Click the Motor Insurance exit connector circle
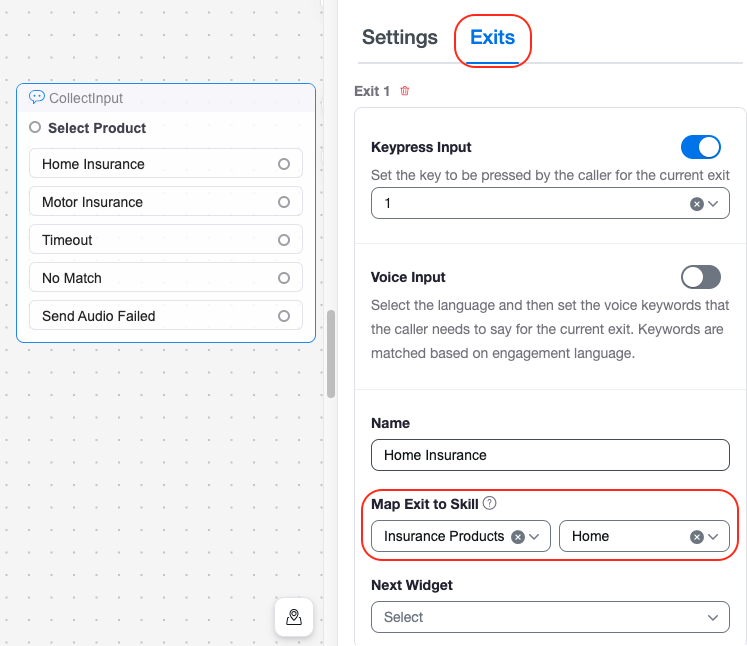The width and height of the screenshot is (747, 646). (284, 202)
